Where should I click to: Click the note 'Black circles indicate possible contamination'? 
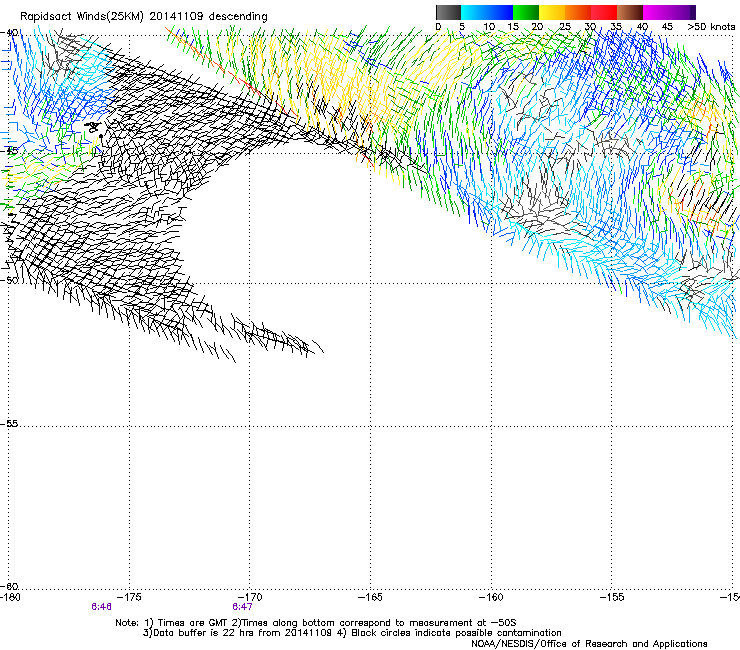(x=456, y=633)
